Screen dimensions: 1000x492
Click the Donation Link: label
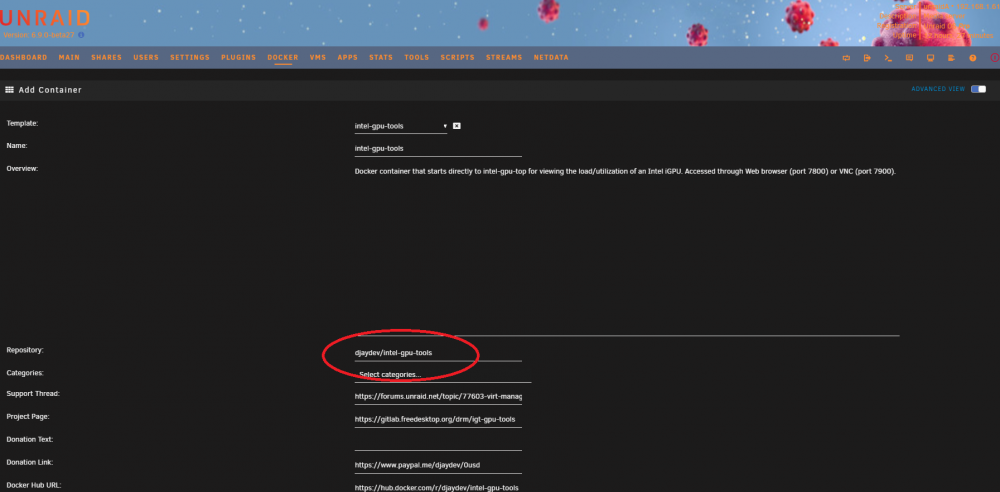coord(29,462)
